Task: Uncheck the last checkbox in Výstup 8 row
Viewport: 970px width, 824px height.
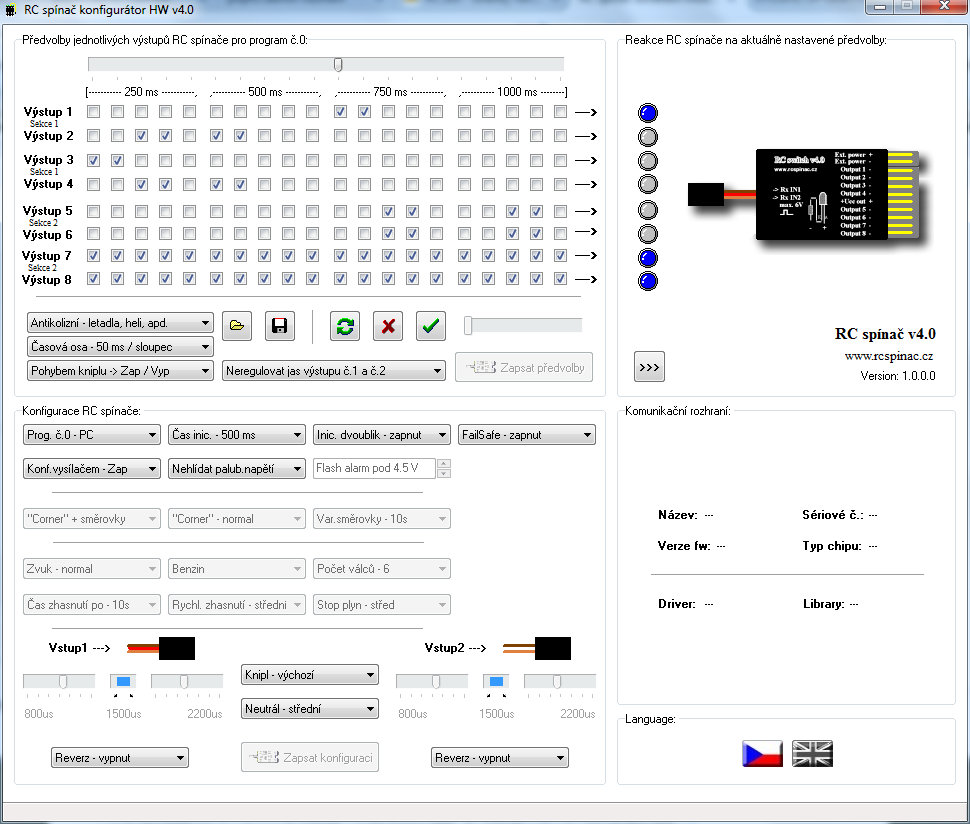Action: click(560, 279)
